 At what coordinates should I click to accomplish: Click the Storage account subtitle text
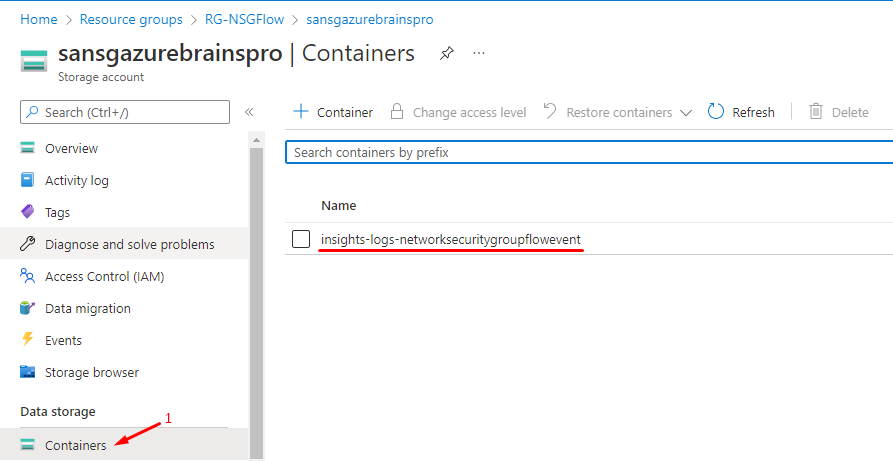click(101, 77)
